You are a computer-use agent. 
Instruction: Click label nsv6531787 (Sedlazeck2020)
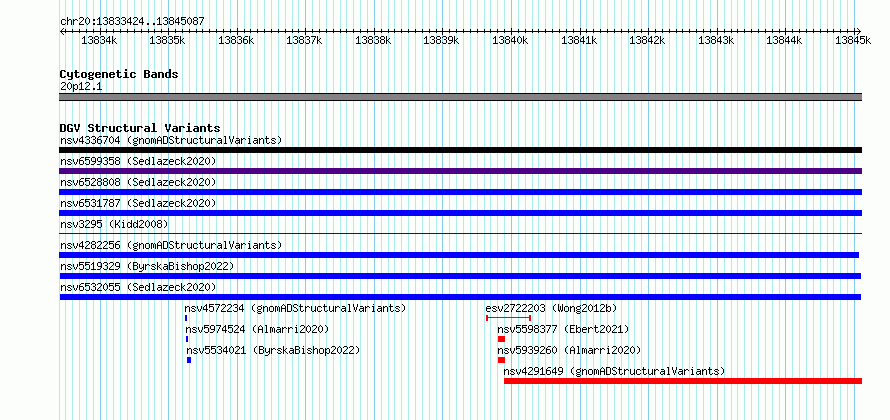[x=138, y=203]
